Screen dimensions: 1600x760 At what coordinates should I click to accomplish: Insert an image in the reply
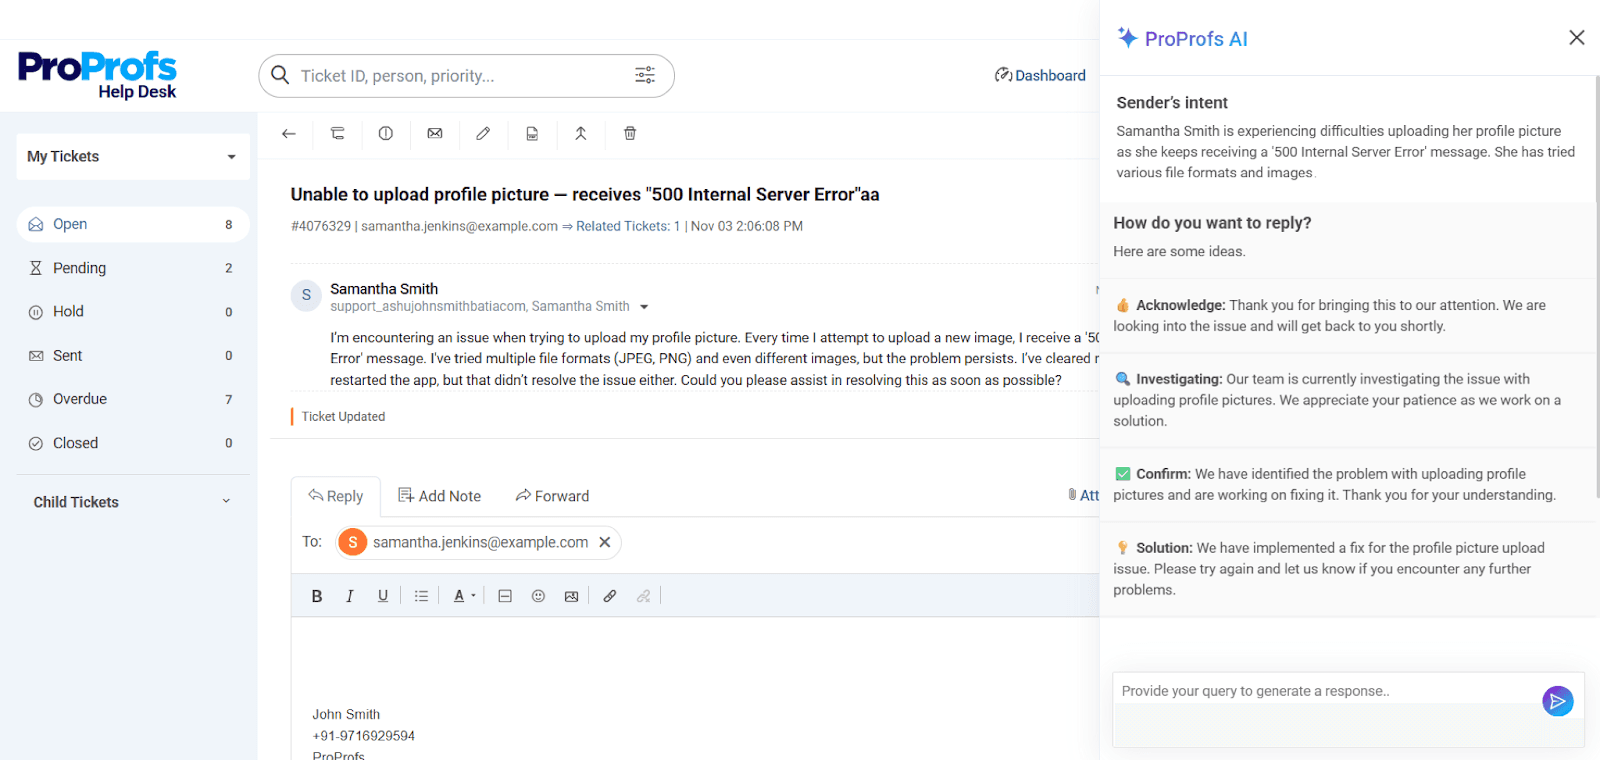click(x=571, y=596)
